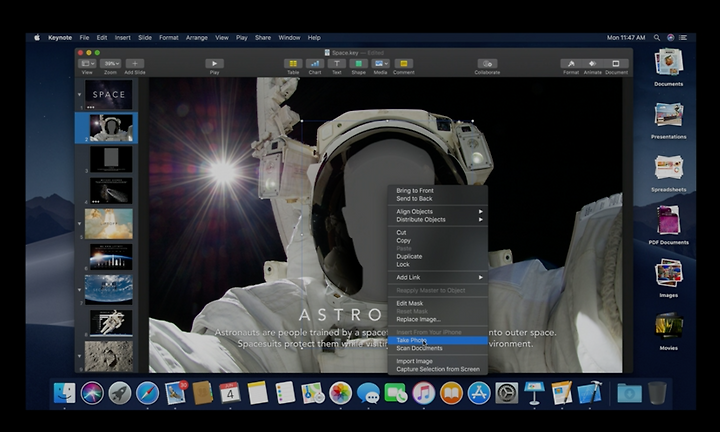This screenshot has height=432, width=720.
Task: Open Mail with 30 badge in Dock
Action: coord(175,393)
